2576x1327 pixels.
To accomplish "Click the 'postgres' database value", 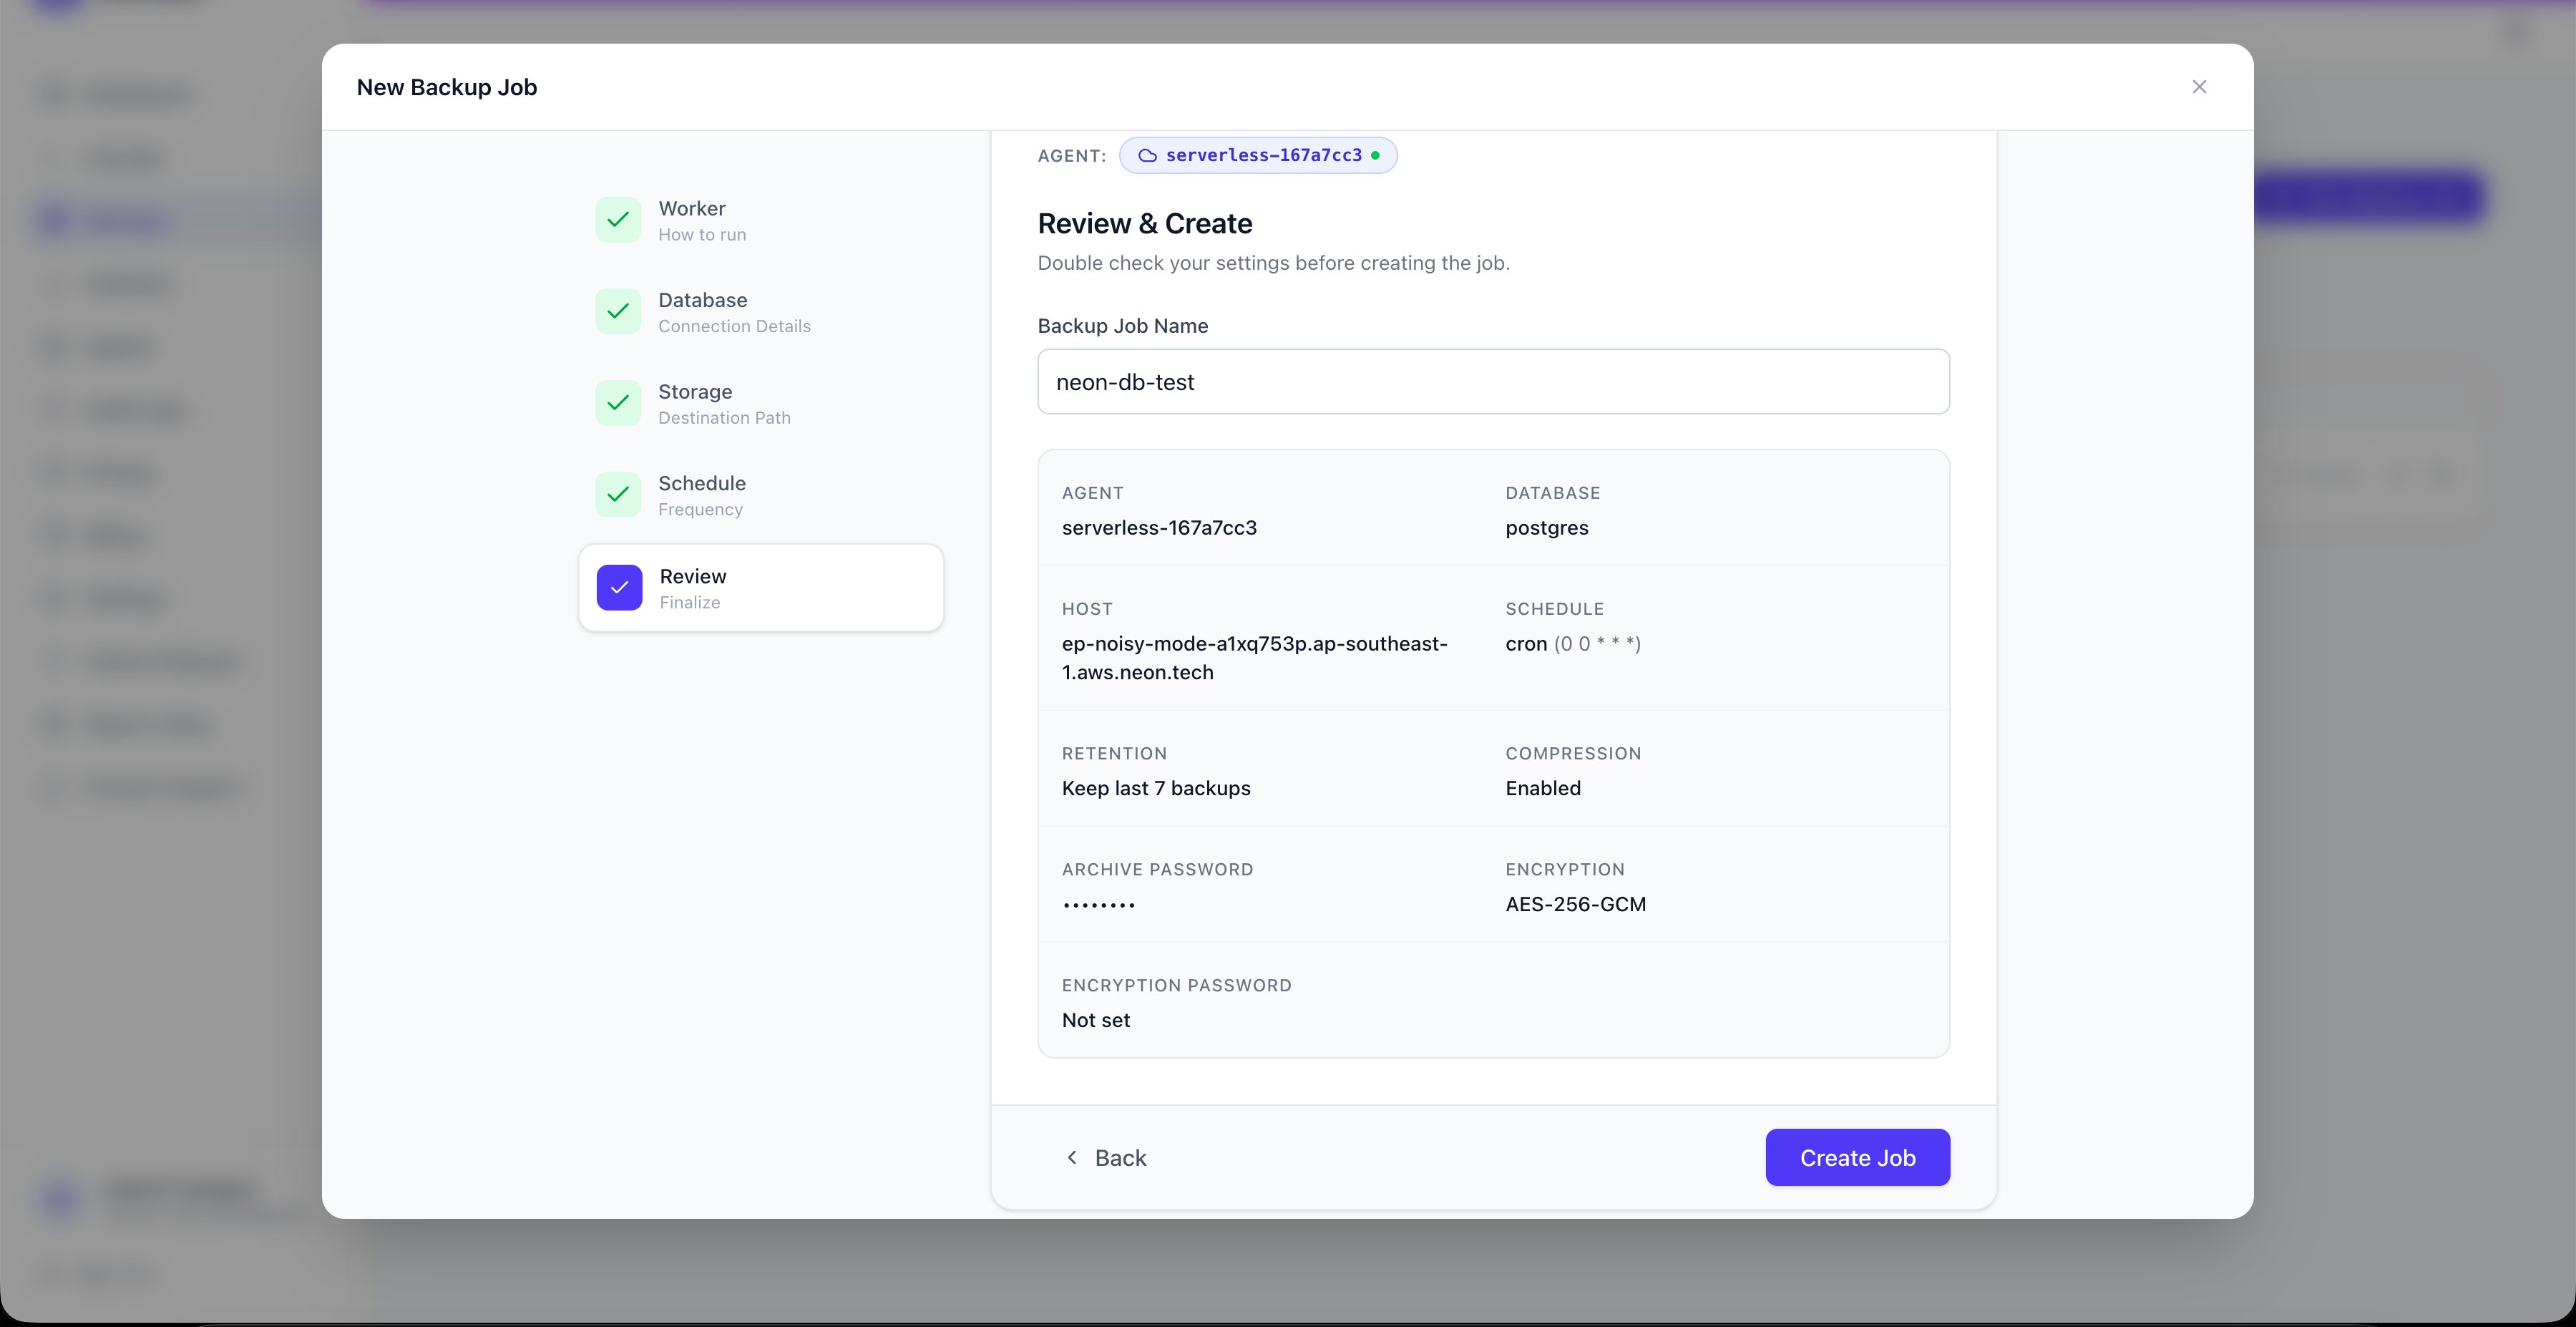I will pos(1546,528).
